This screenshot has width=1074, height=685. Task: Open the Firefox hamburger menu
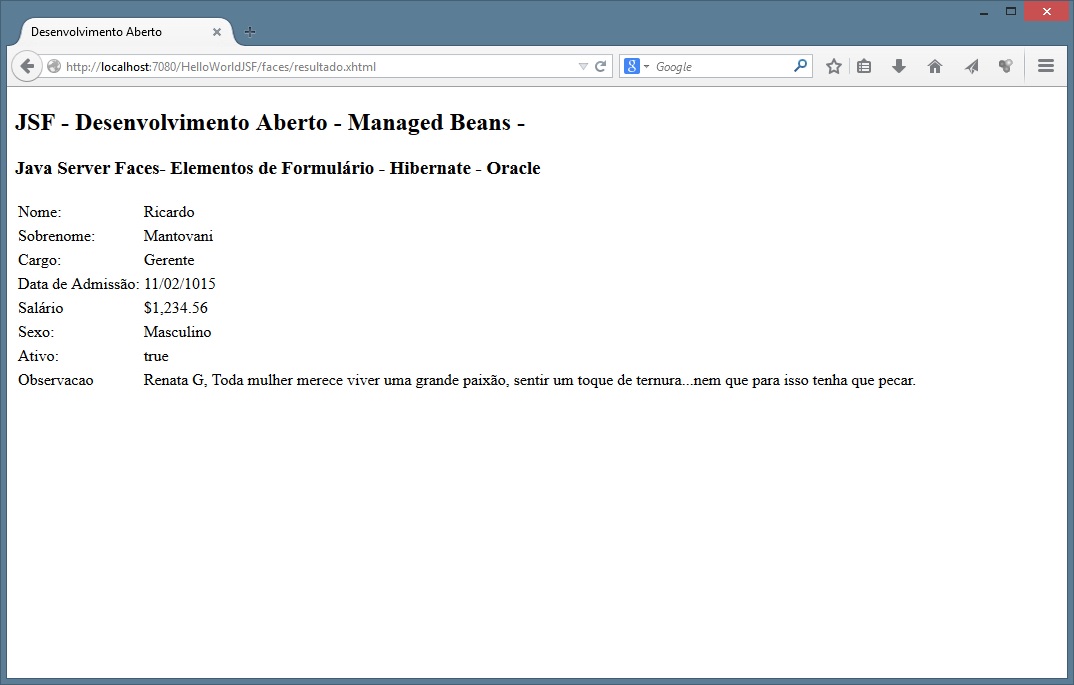coord(1046,66)
